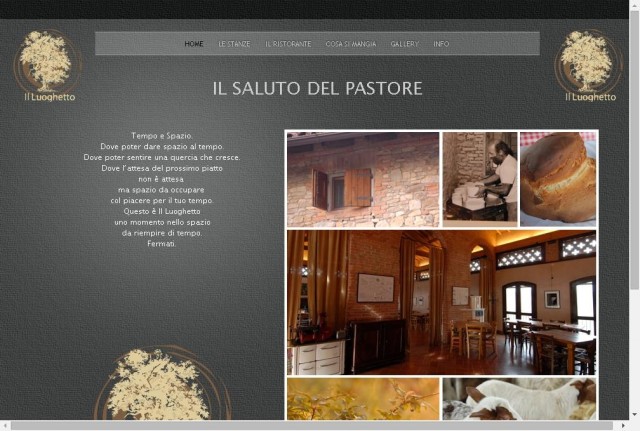Open the cheesemaker photo
This screenshot has height=431, width=640.
[x=480, y=179]
